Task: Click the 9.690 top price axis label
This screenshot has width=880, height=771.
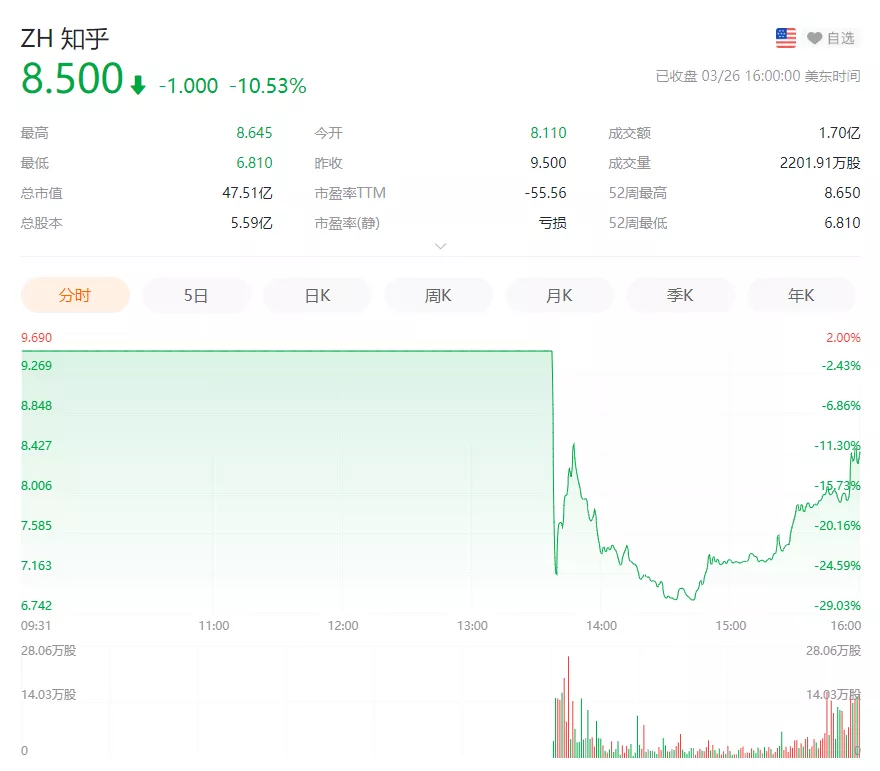Action: (36, 338)
